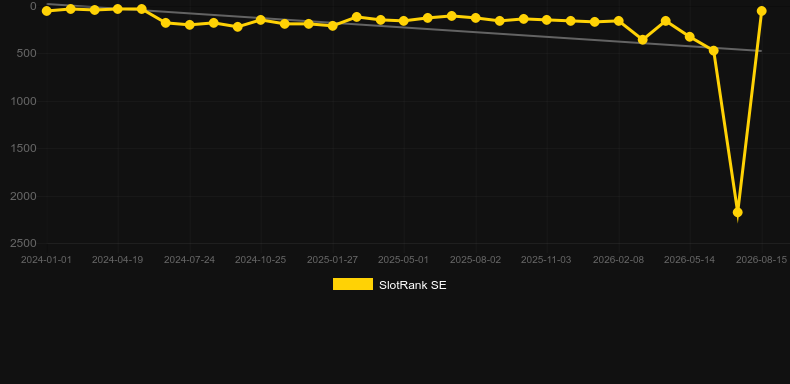This screenshot has width=790, height=384.
Task: Click the SlotRank SE legend label
Action: 413,285
